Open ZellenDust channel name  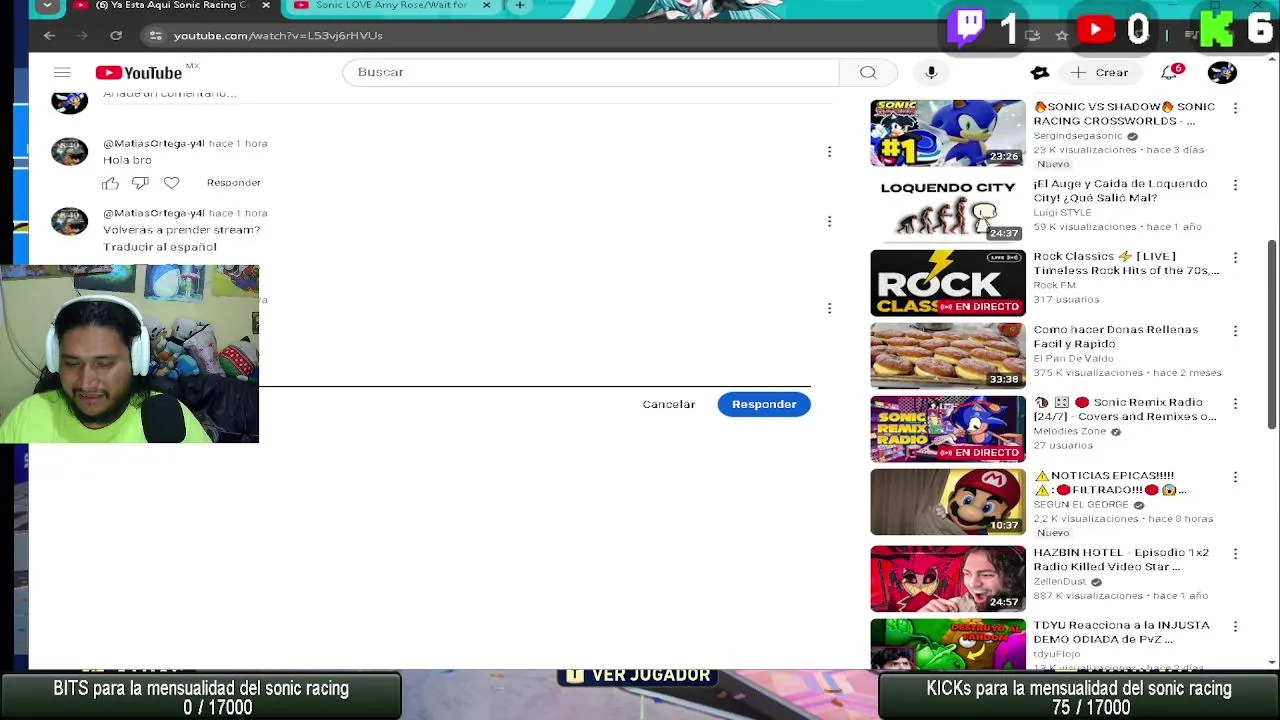pos(1059,581)
